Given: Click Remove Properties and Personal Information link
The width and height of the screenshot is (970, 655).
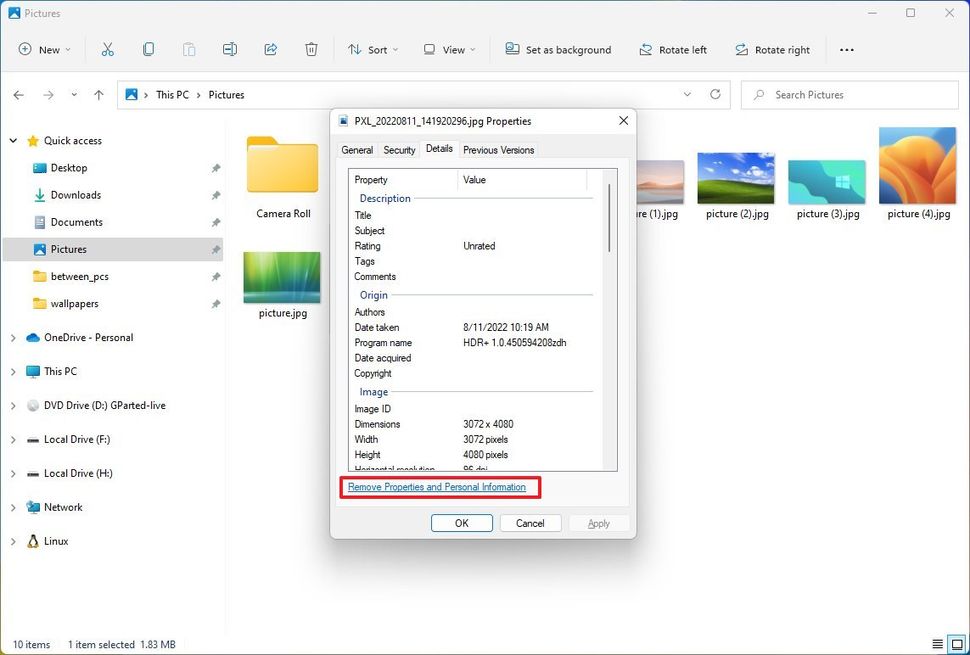Looking at the screenshot, I should click(x=437, y=487).
